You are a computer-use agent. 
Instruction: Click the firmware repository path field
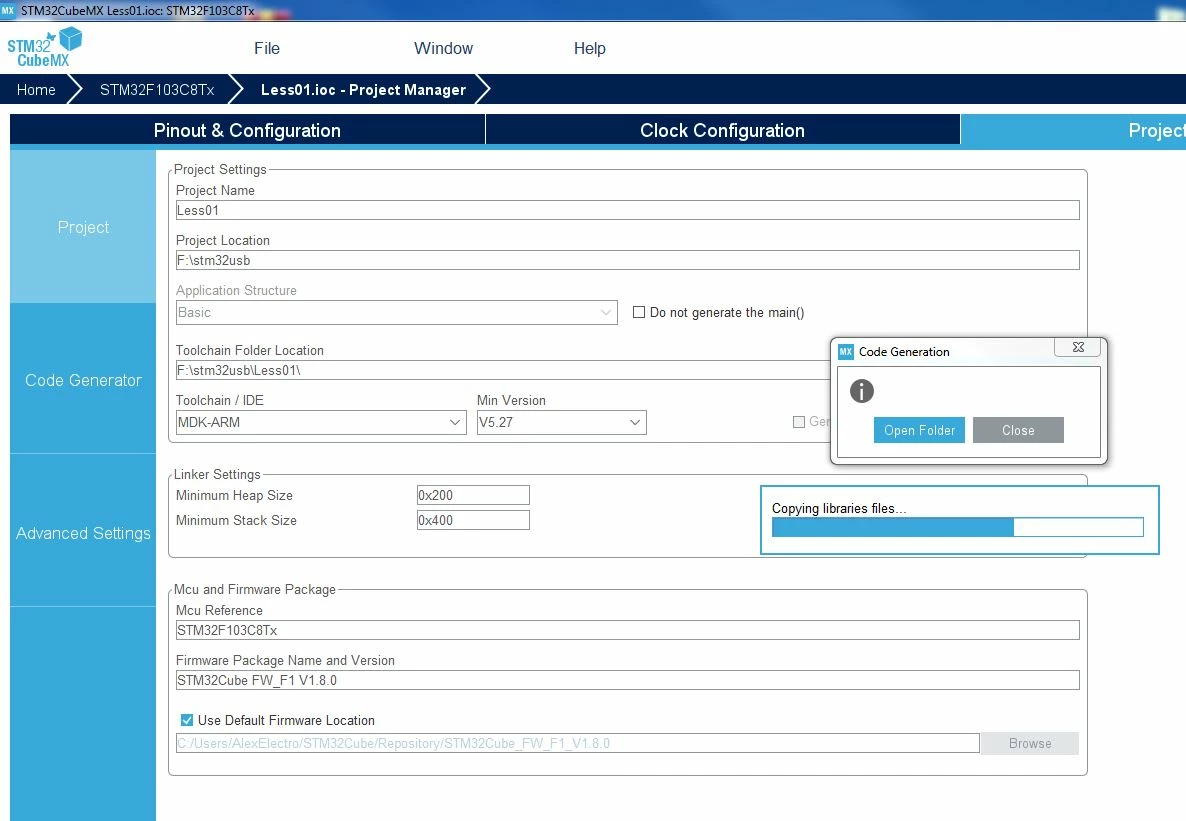pos(577,743)
